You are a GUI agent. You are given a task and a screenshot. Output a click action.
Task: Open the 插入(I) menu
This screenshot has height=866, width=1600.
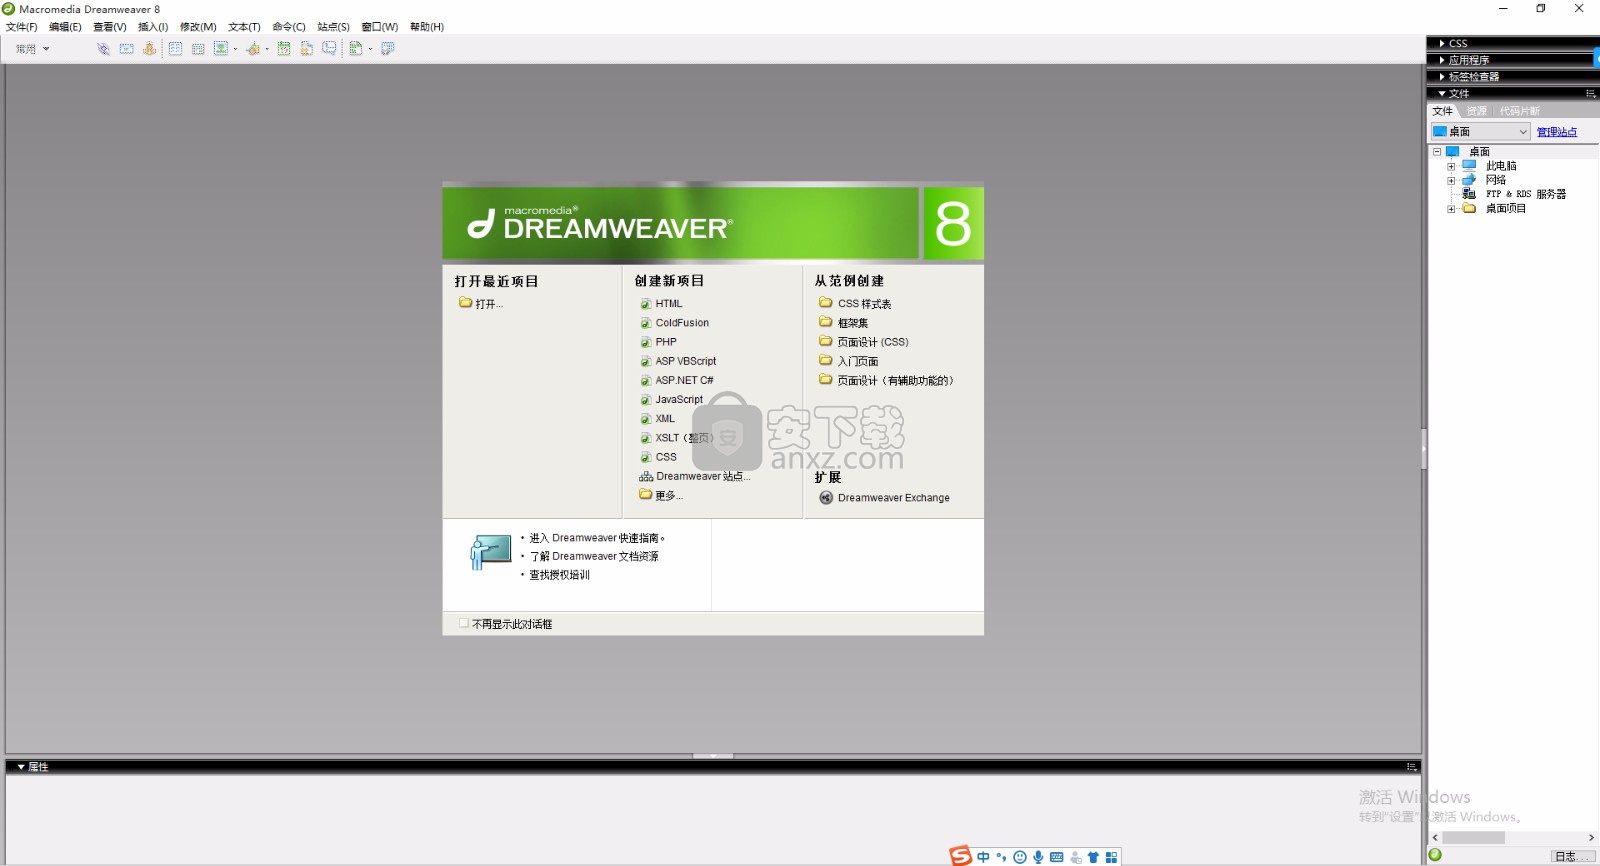(153, 27)
